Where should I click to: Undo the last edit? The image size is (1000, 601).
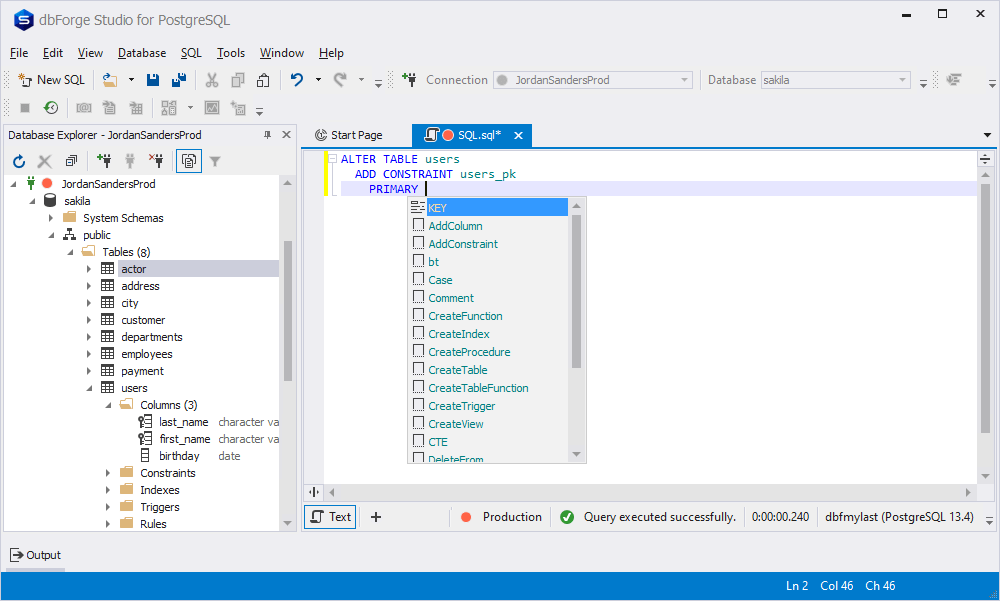point(297,80)
